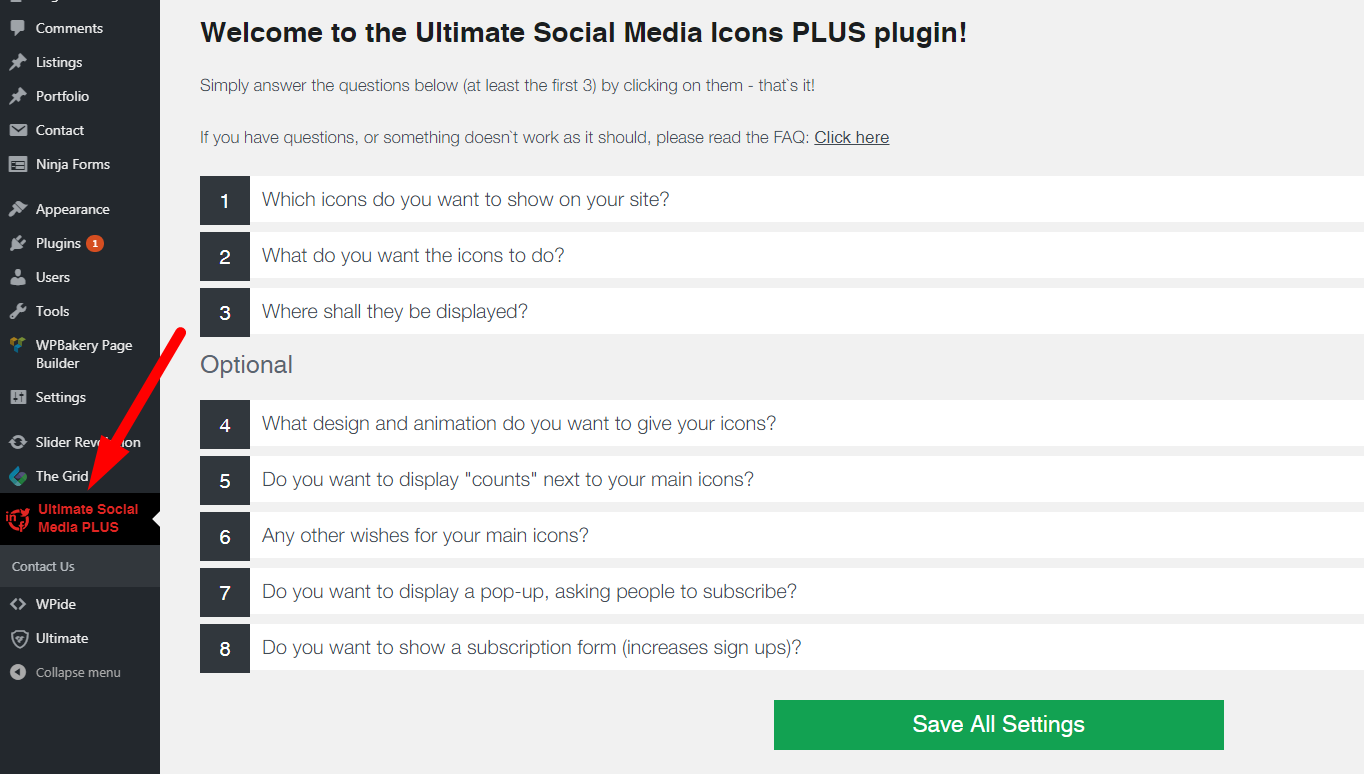Image resolution: width=1364 pixels, height=774 pixels.
Task: Expand "What do you want the icons to do?"
Action: pyautogui.click(x=413, y=255)
